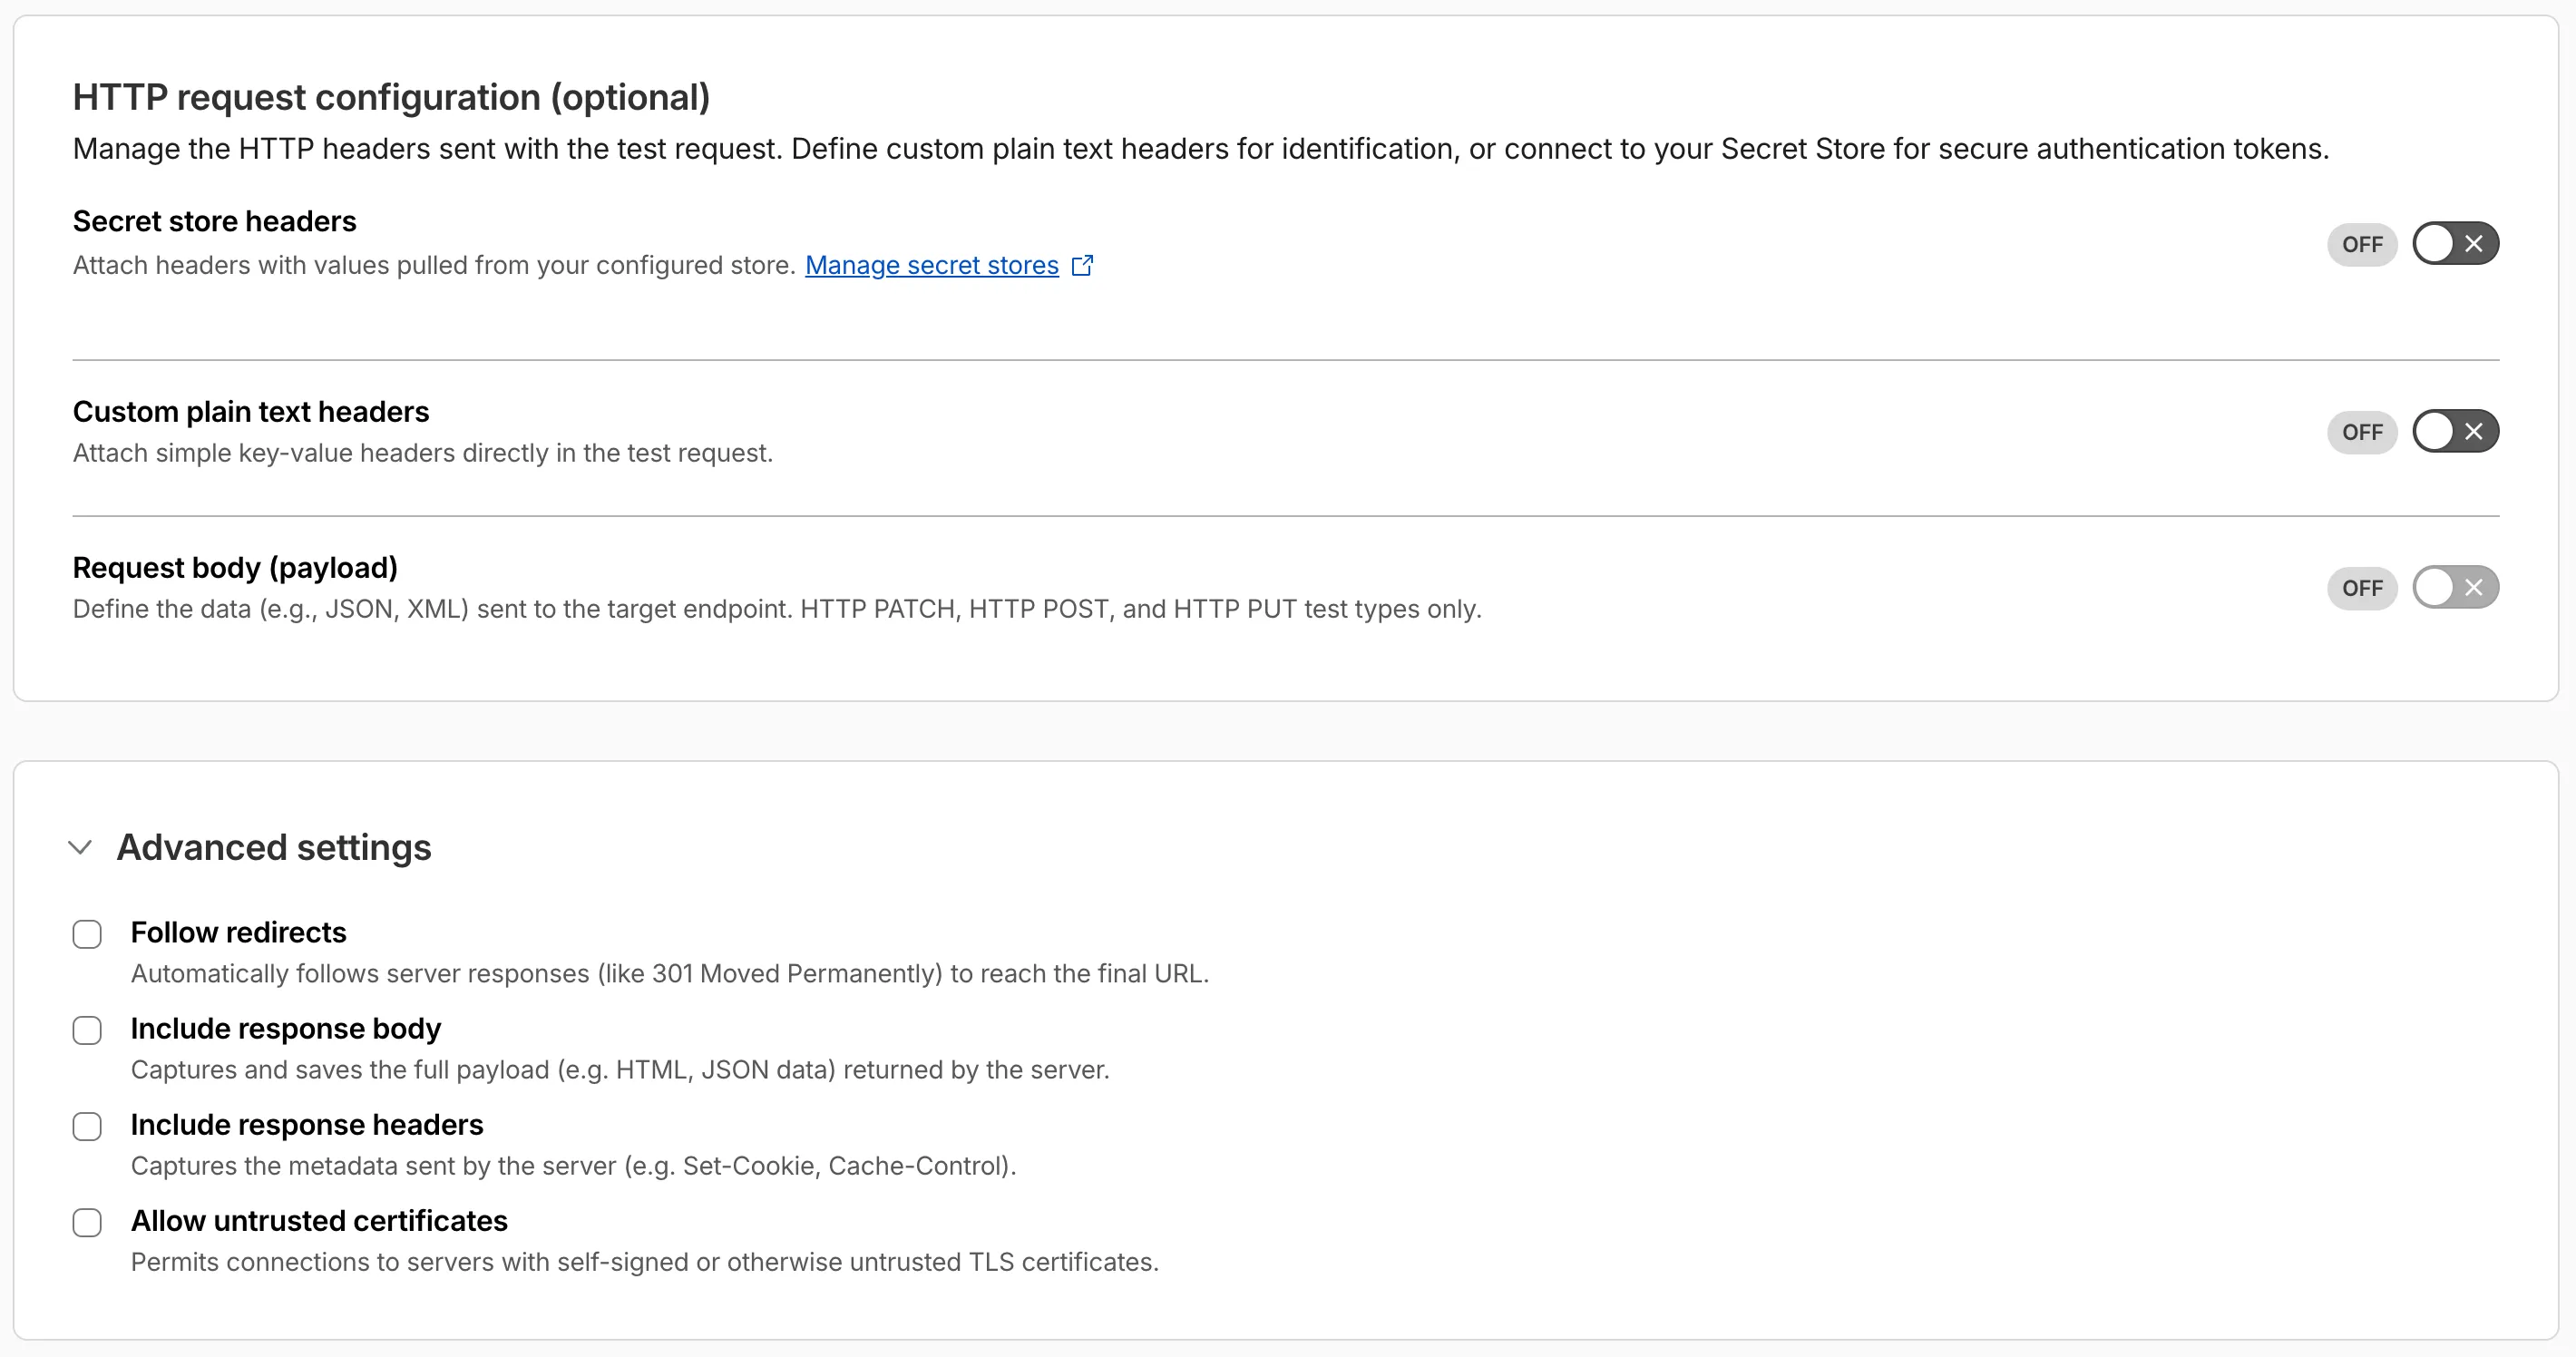Tick the Include response body checkbox

pyautogui.click(x=87, y=1030)
